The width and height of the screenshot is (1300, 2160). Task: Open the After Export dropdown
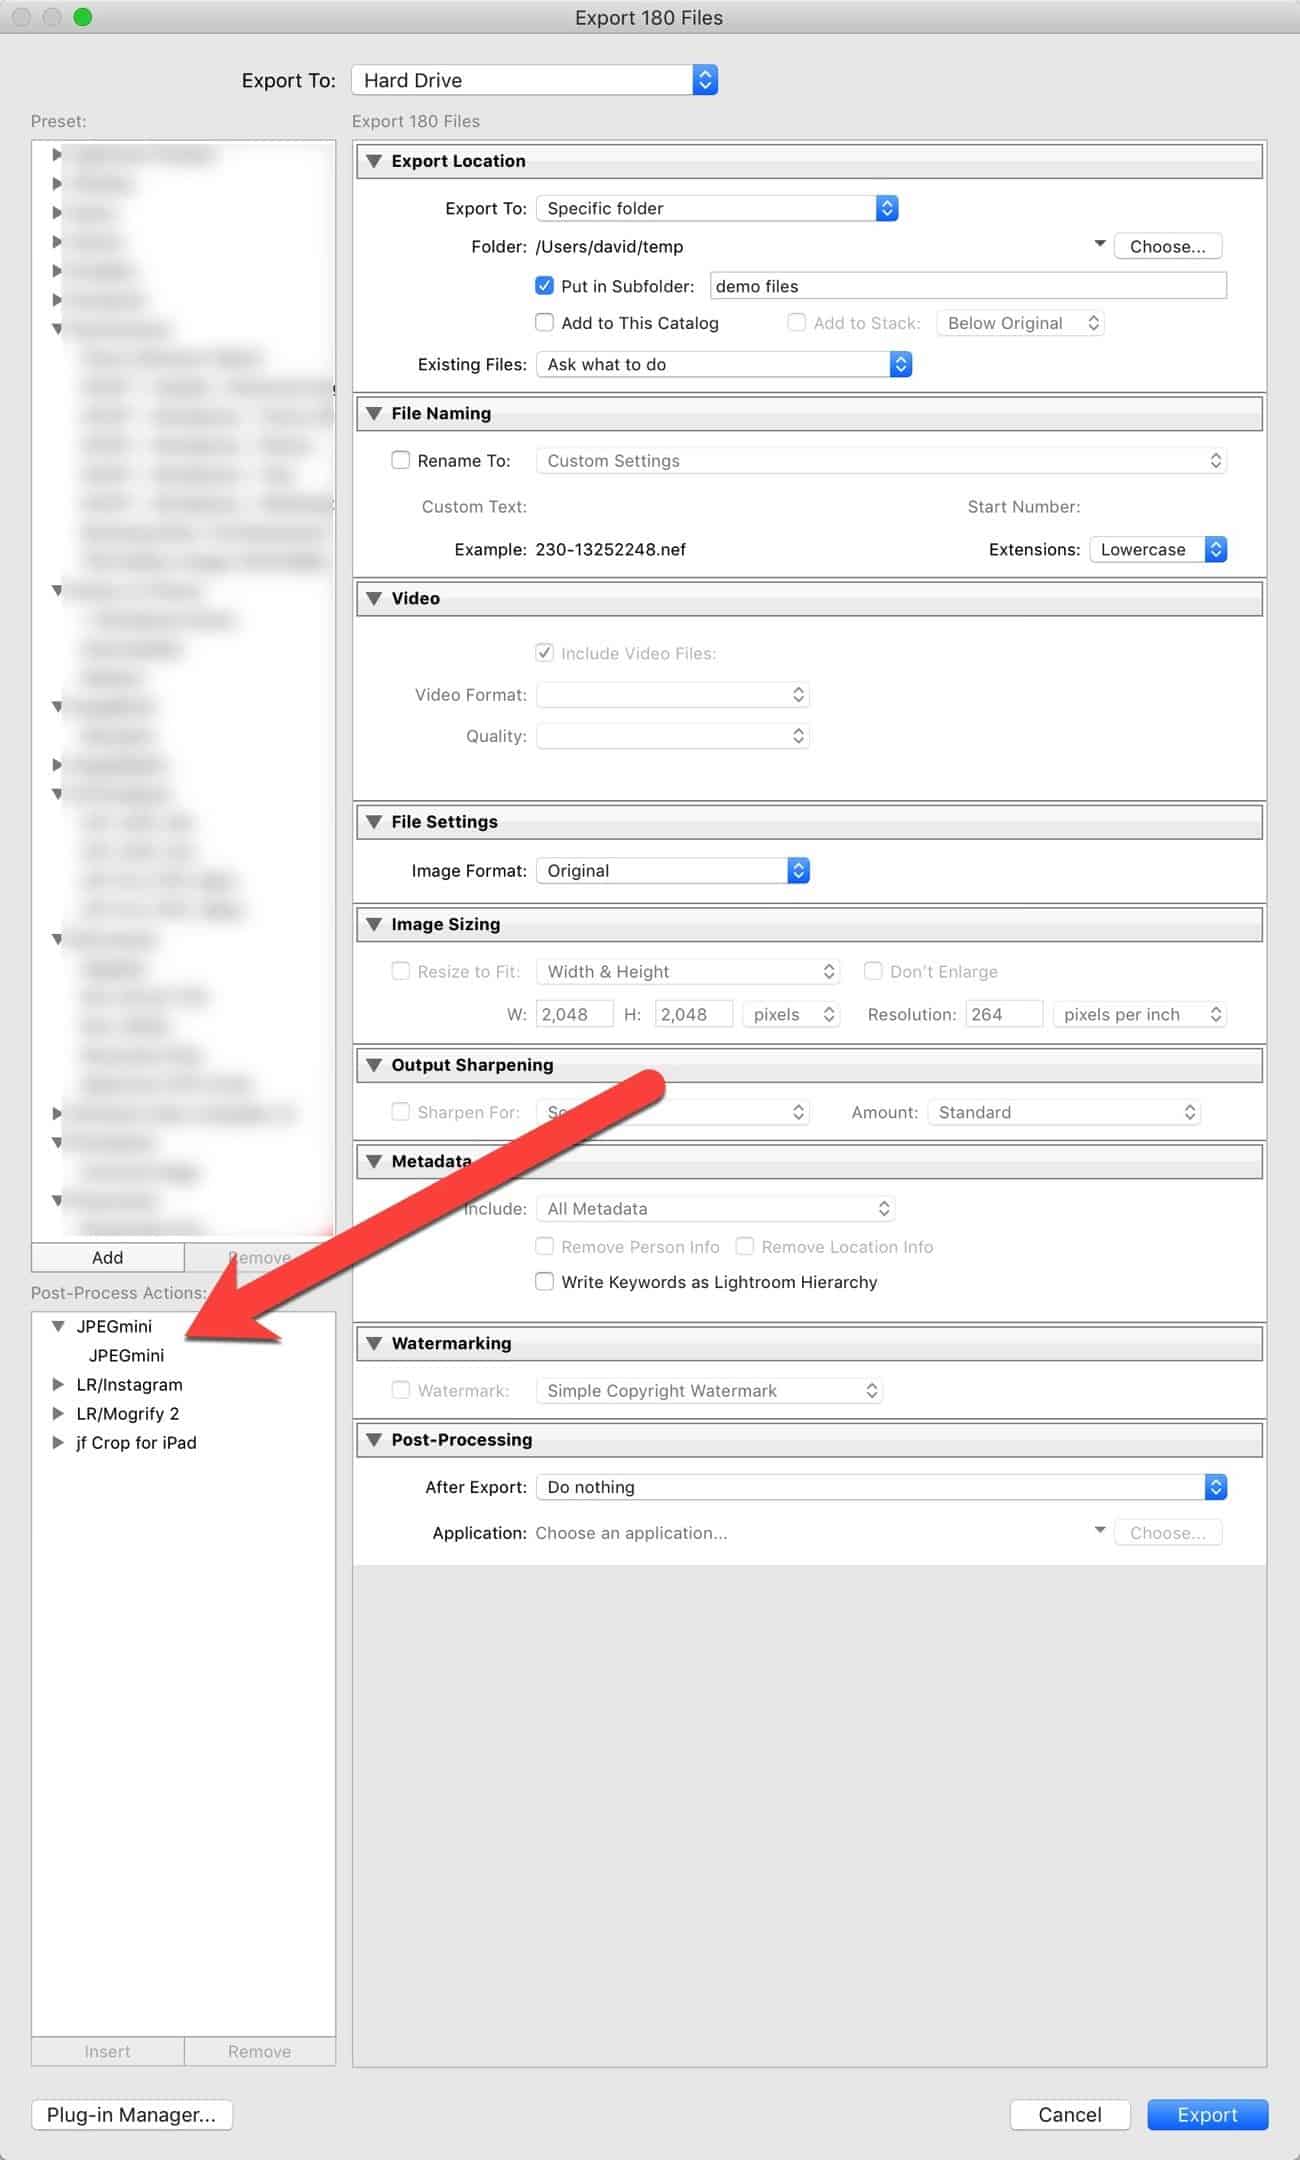tap(881, 1487)
